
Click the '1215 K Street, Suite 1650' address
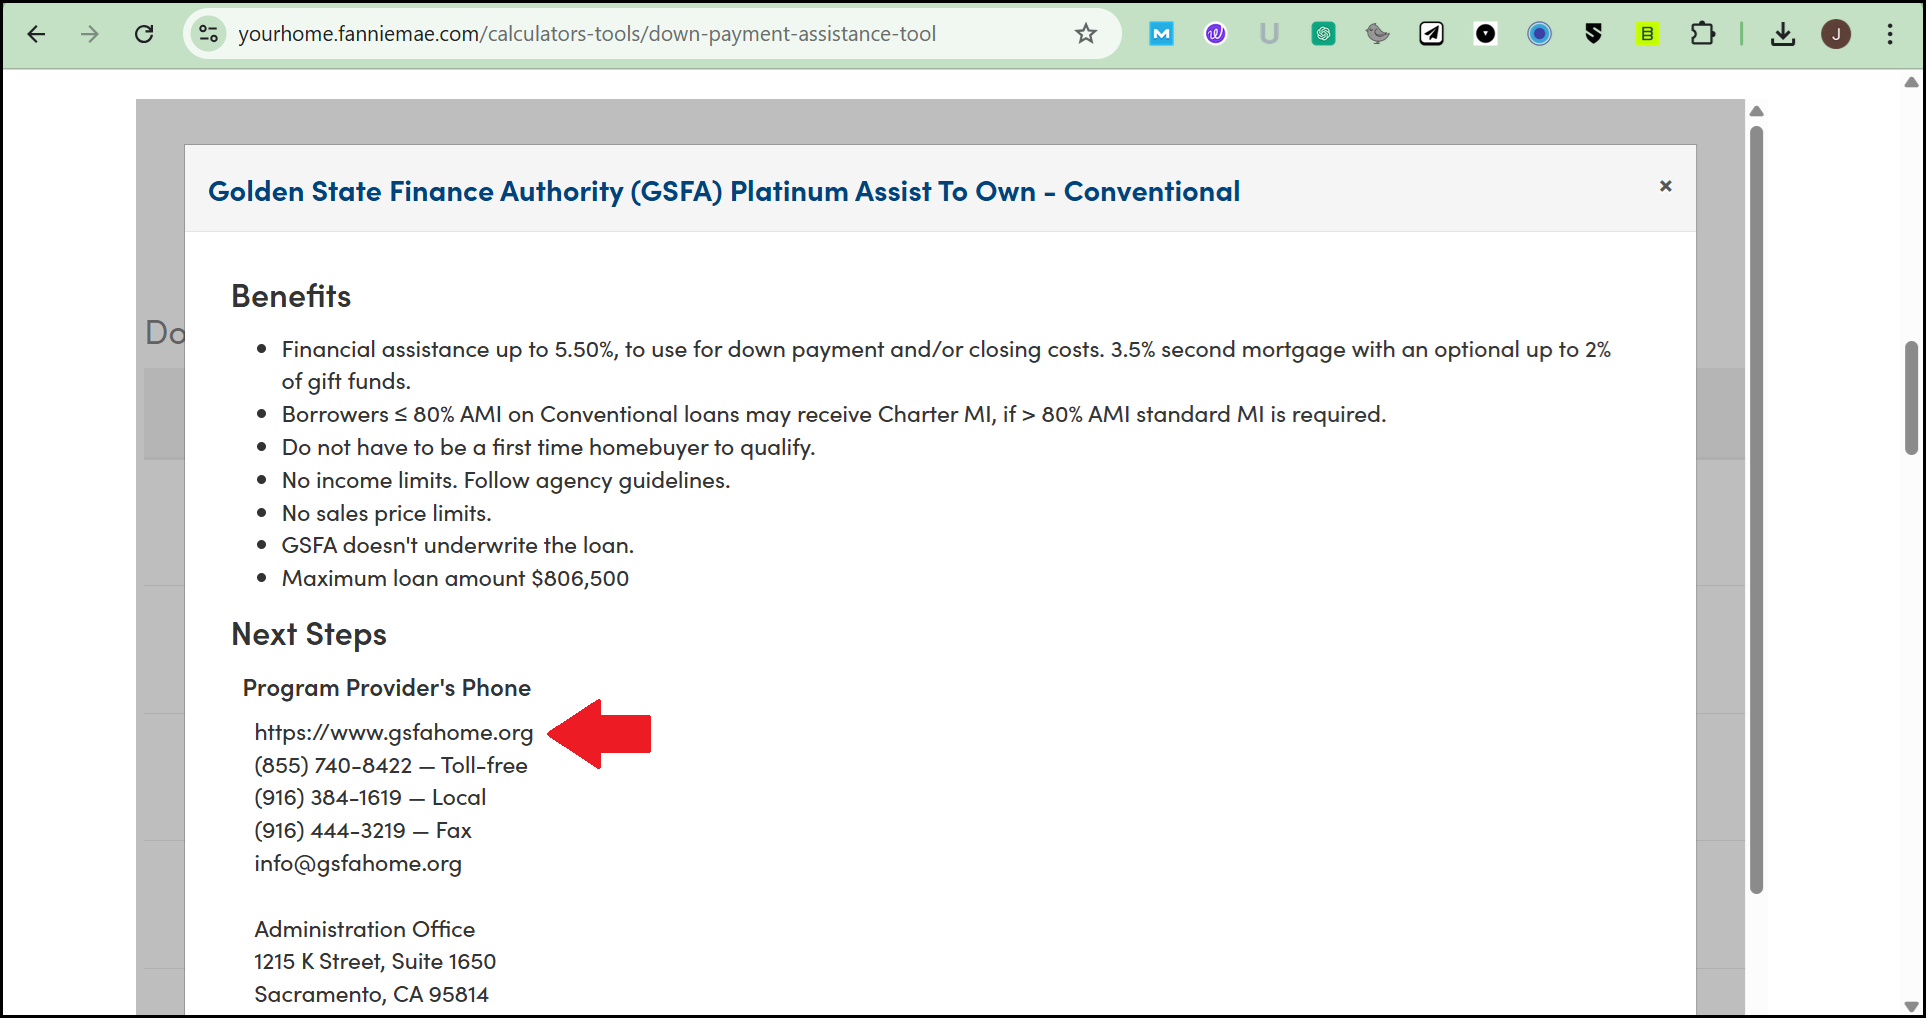click(x=375, y=962)
